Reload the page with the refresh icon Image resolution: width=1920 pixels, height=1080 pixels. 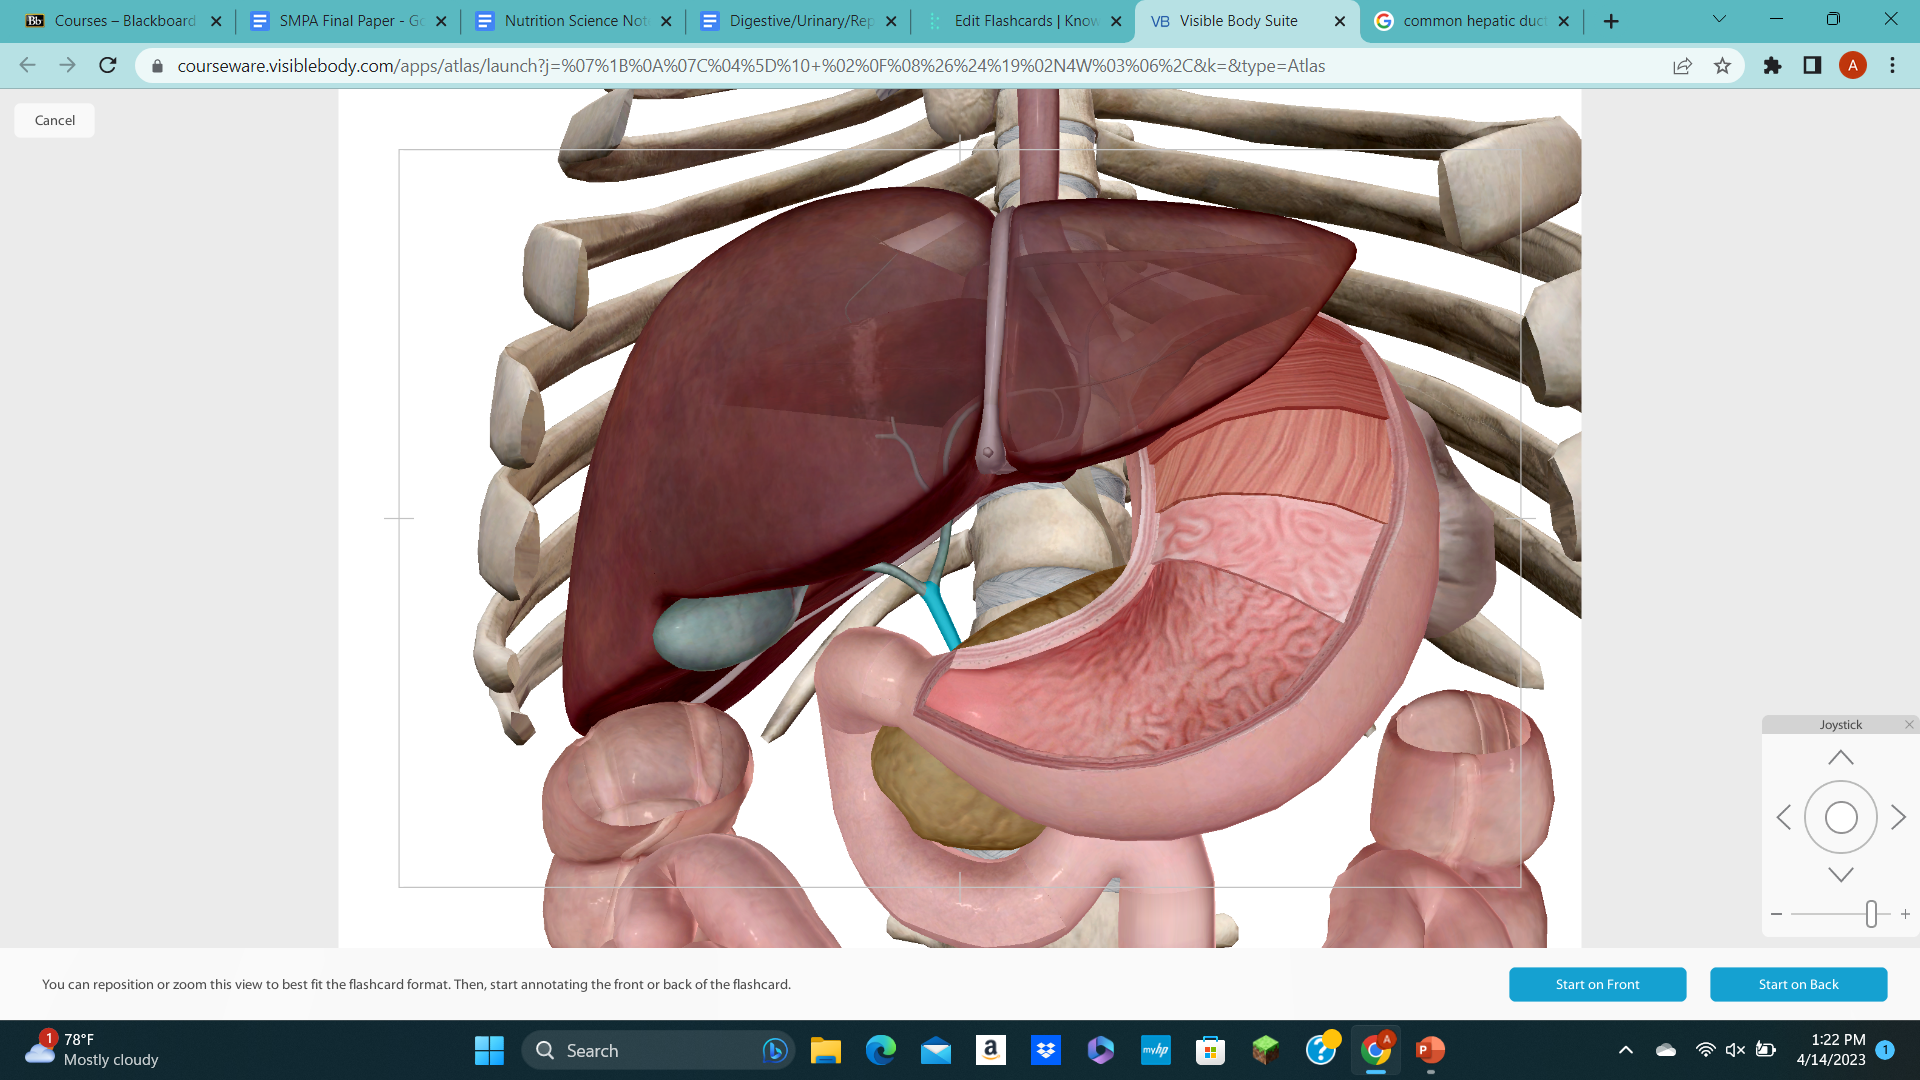click(107, 65)
